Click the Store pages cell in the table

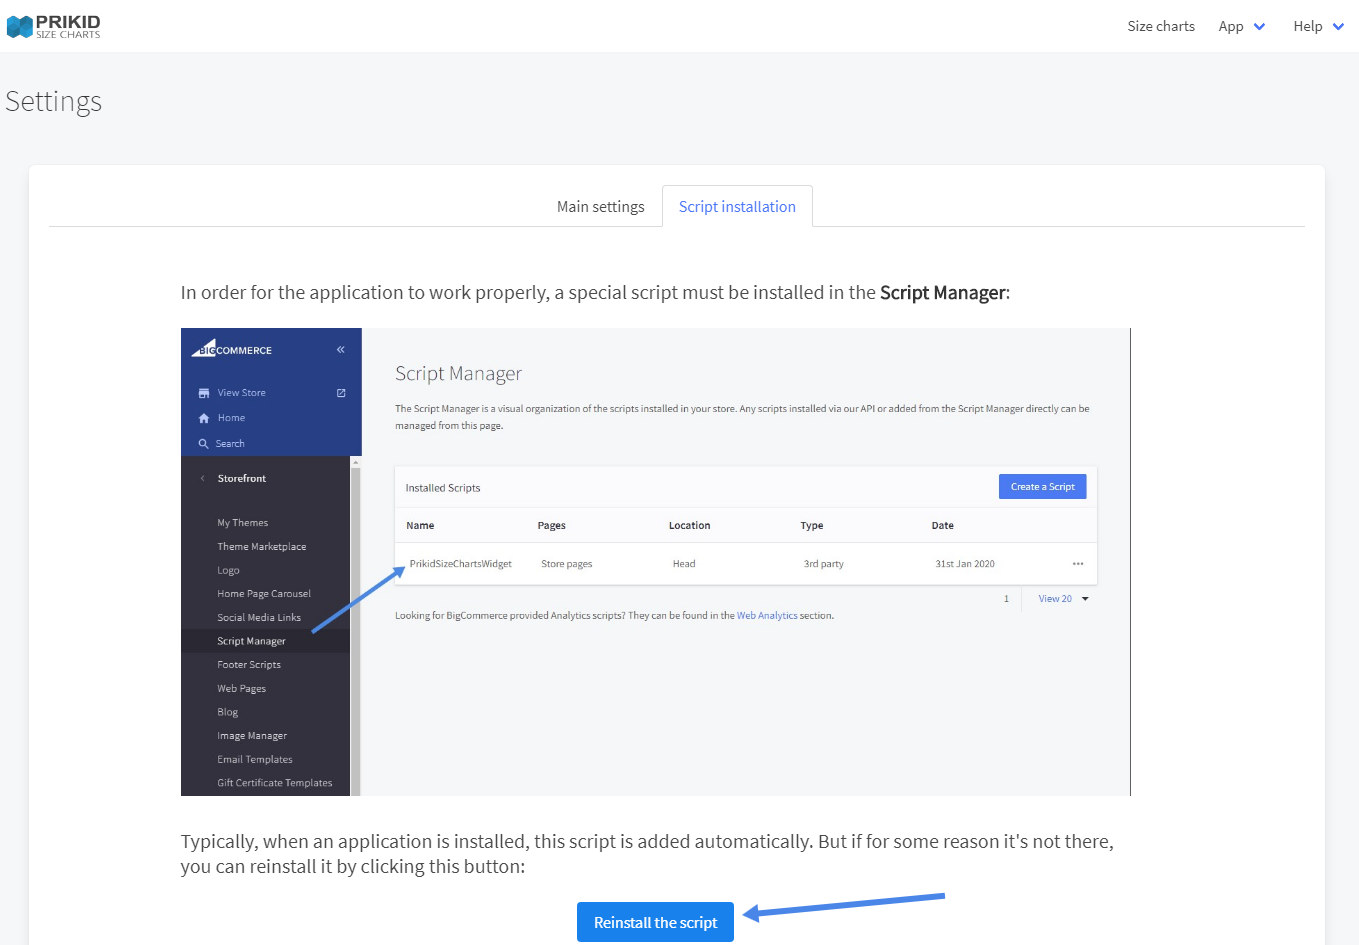pyautogui.click(x=567, y=564)
